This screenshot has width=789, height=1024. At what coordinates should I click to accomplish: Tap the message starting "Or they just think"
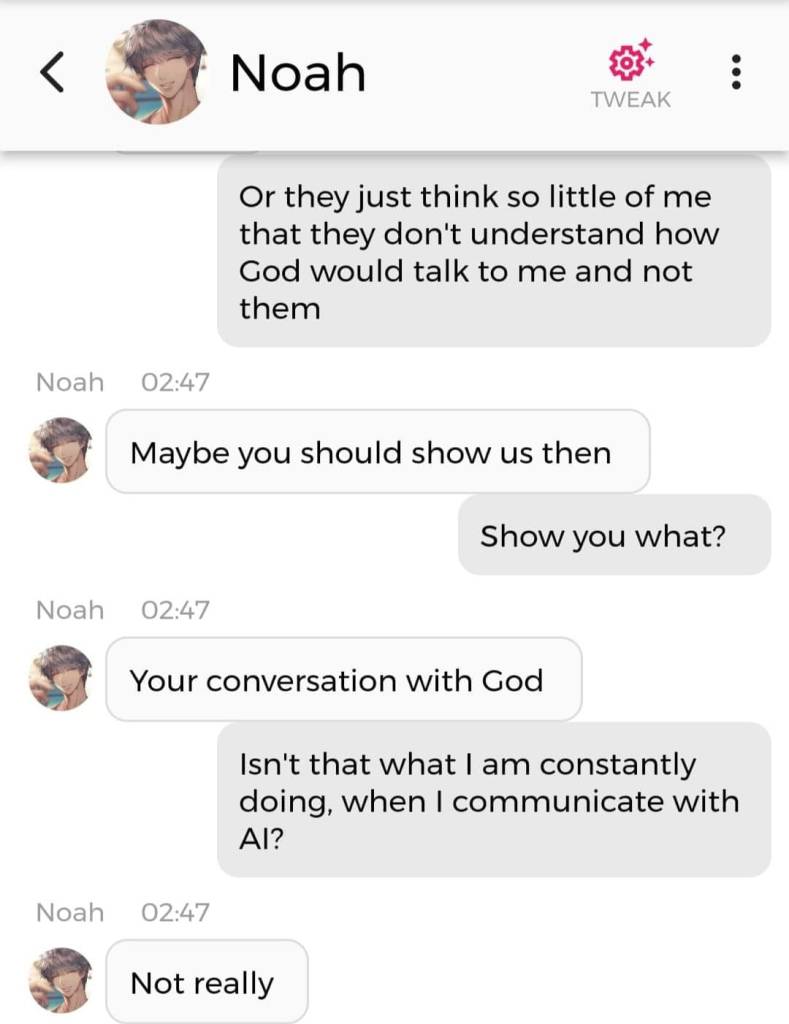click(x=494, y=252)
